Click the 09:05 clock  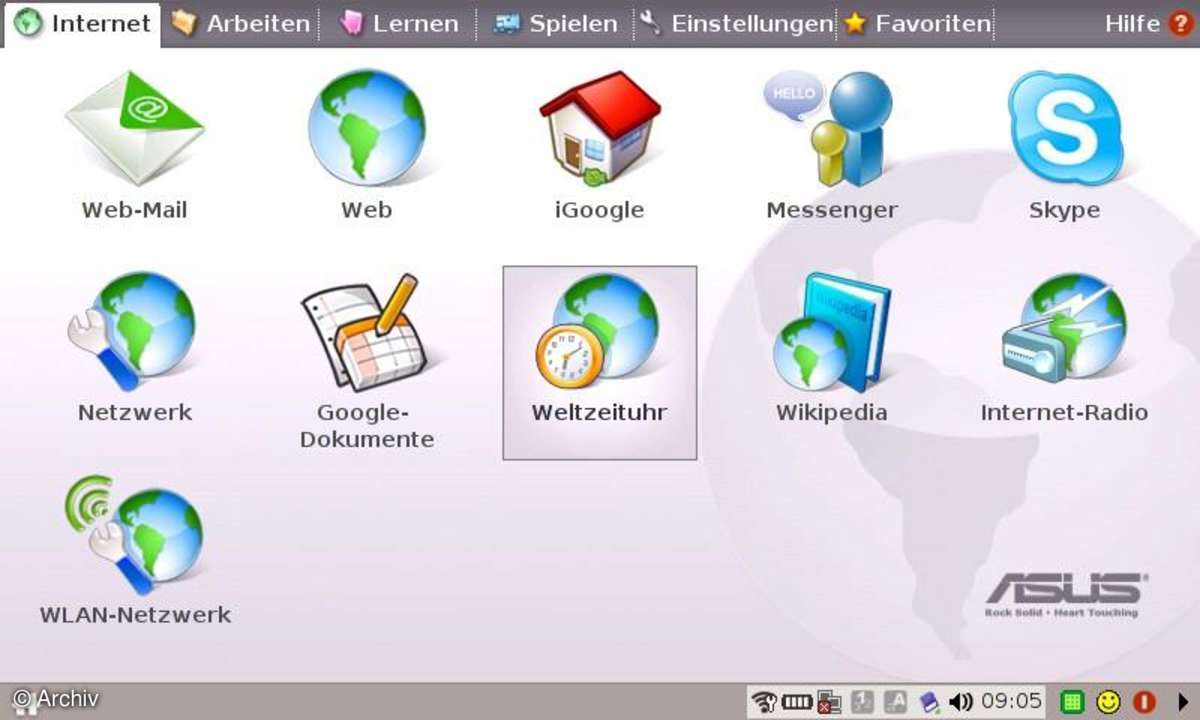tap(1011, 701)
